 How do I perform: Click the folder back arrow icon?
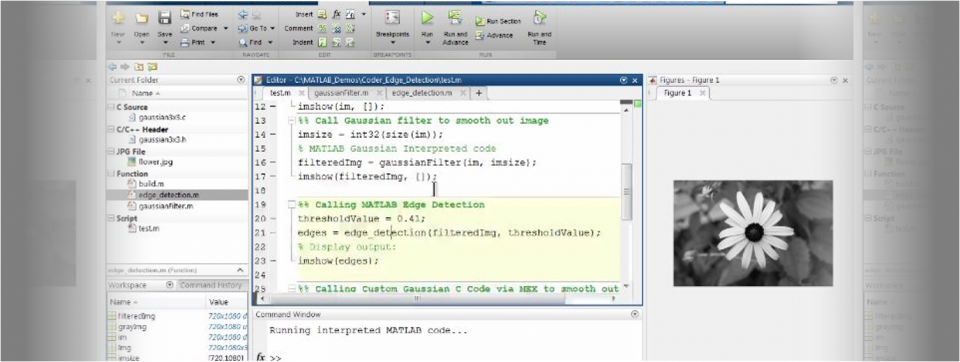click(113, 67)
